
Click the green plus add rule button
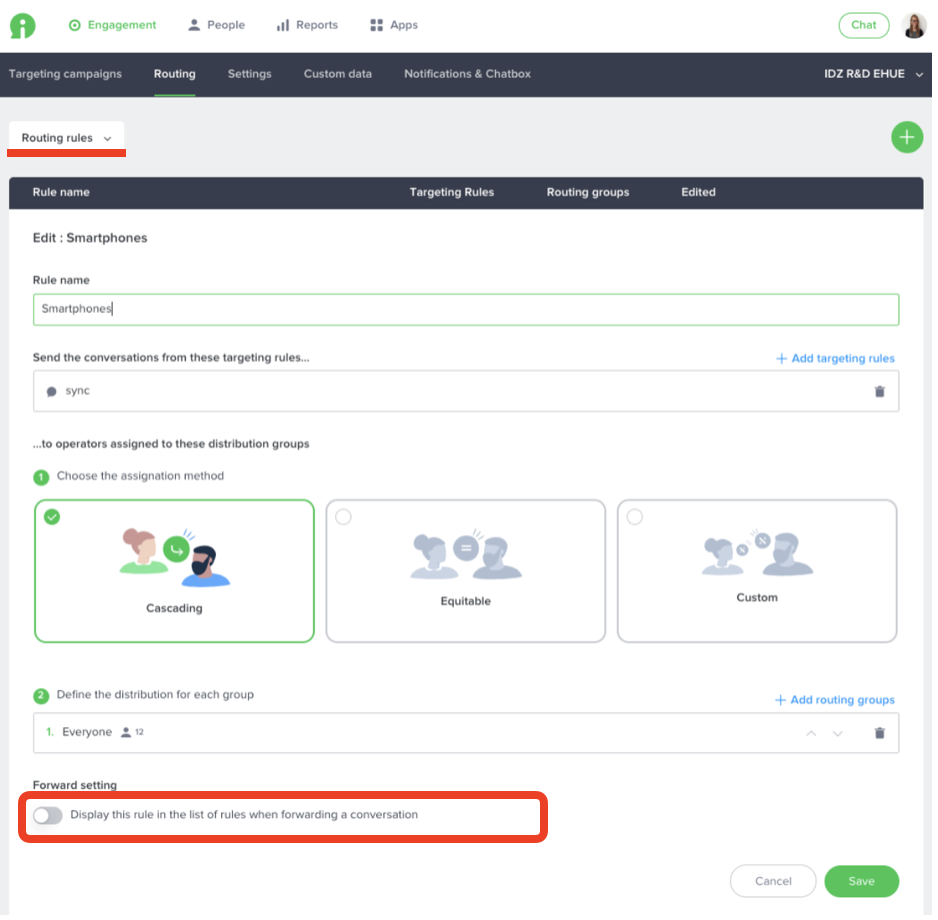pos(906,138)
